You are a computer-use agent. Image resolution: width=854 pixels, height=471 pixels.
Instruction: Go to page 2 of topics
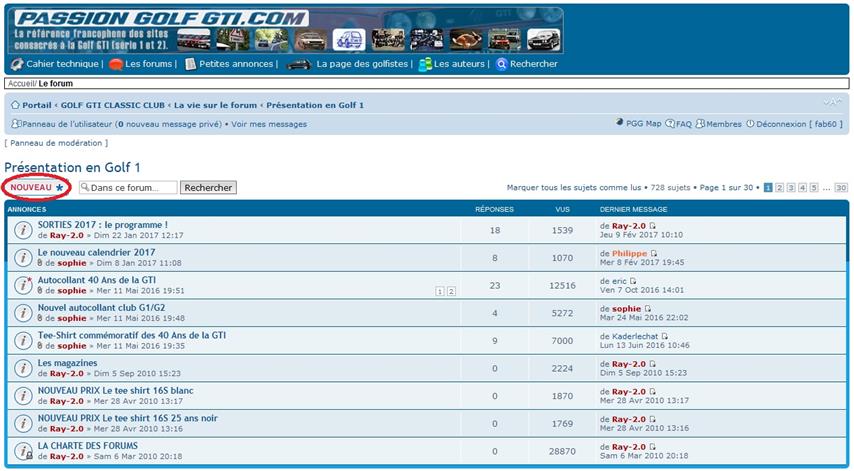point(779,187)
